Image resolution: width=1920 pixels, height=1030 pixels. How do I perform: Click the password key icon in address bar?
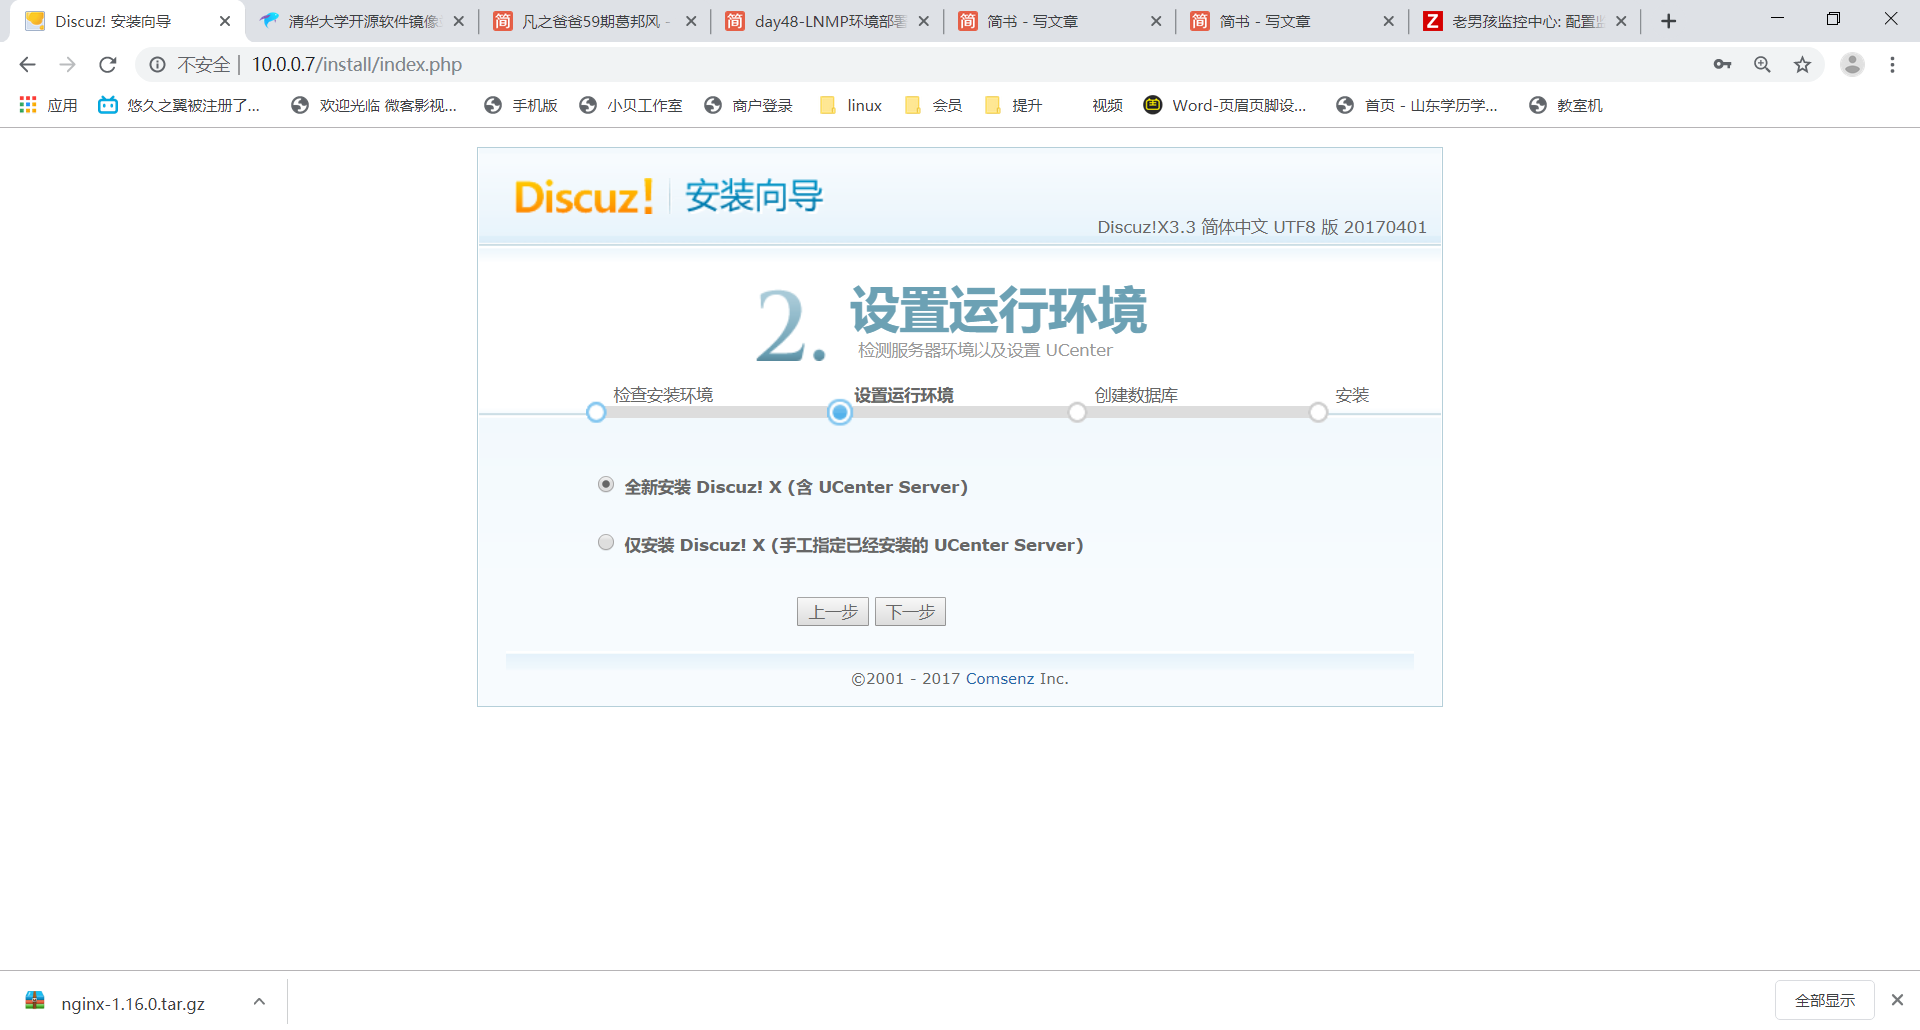(1723, 64)
